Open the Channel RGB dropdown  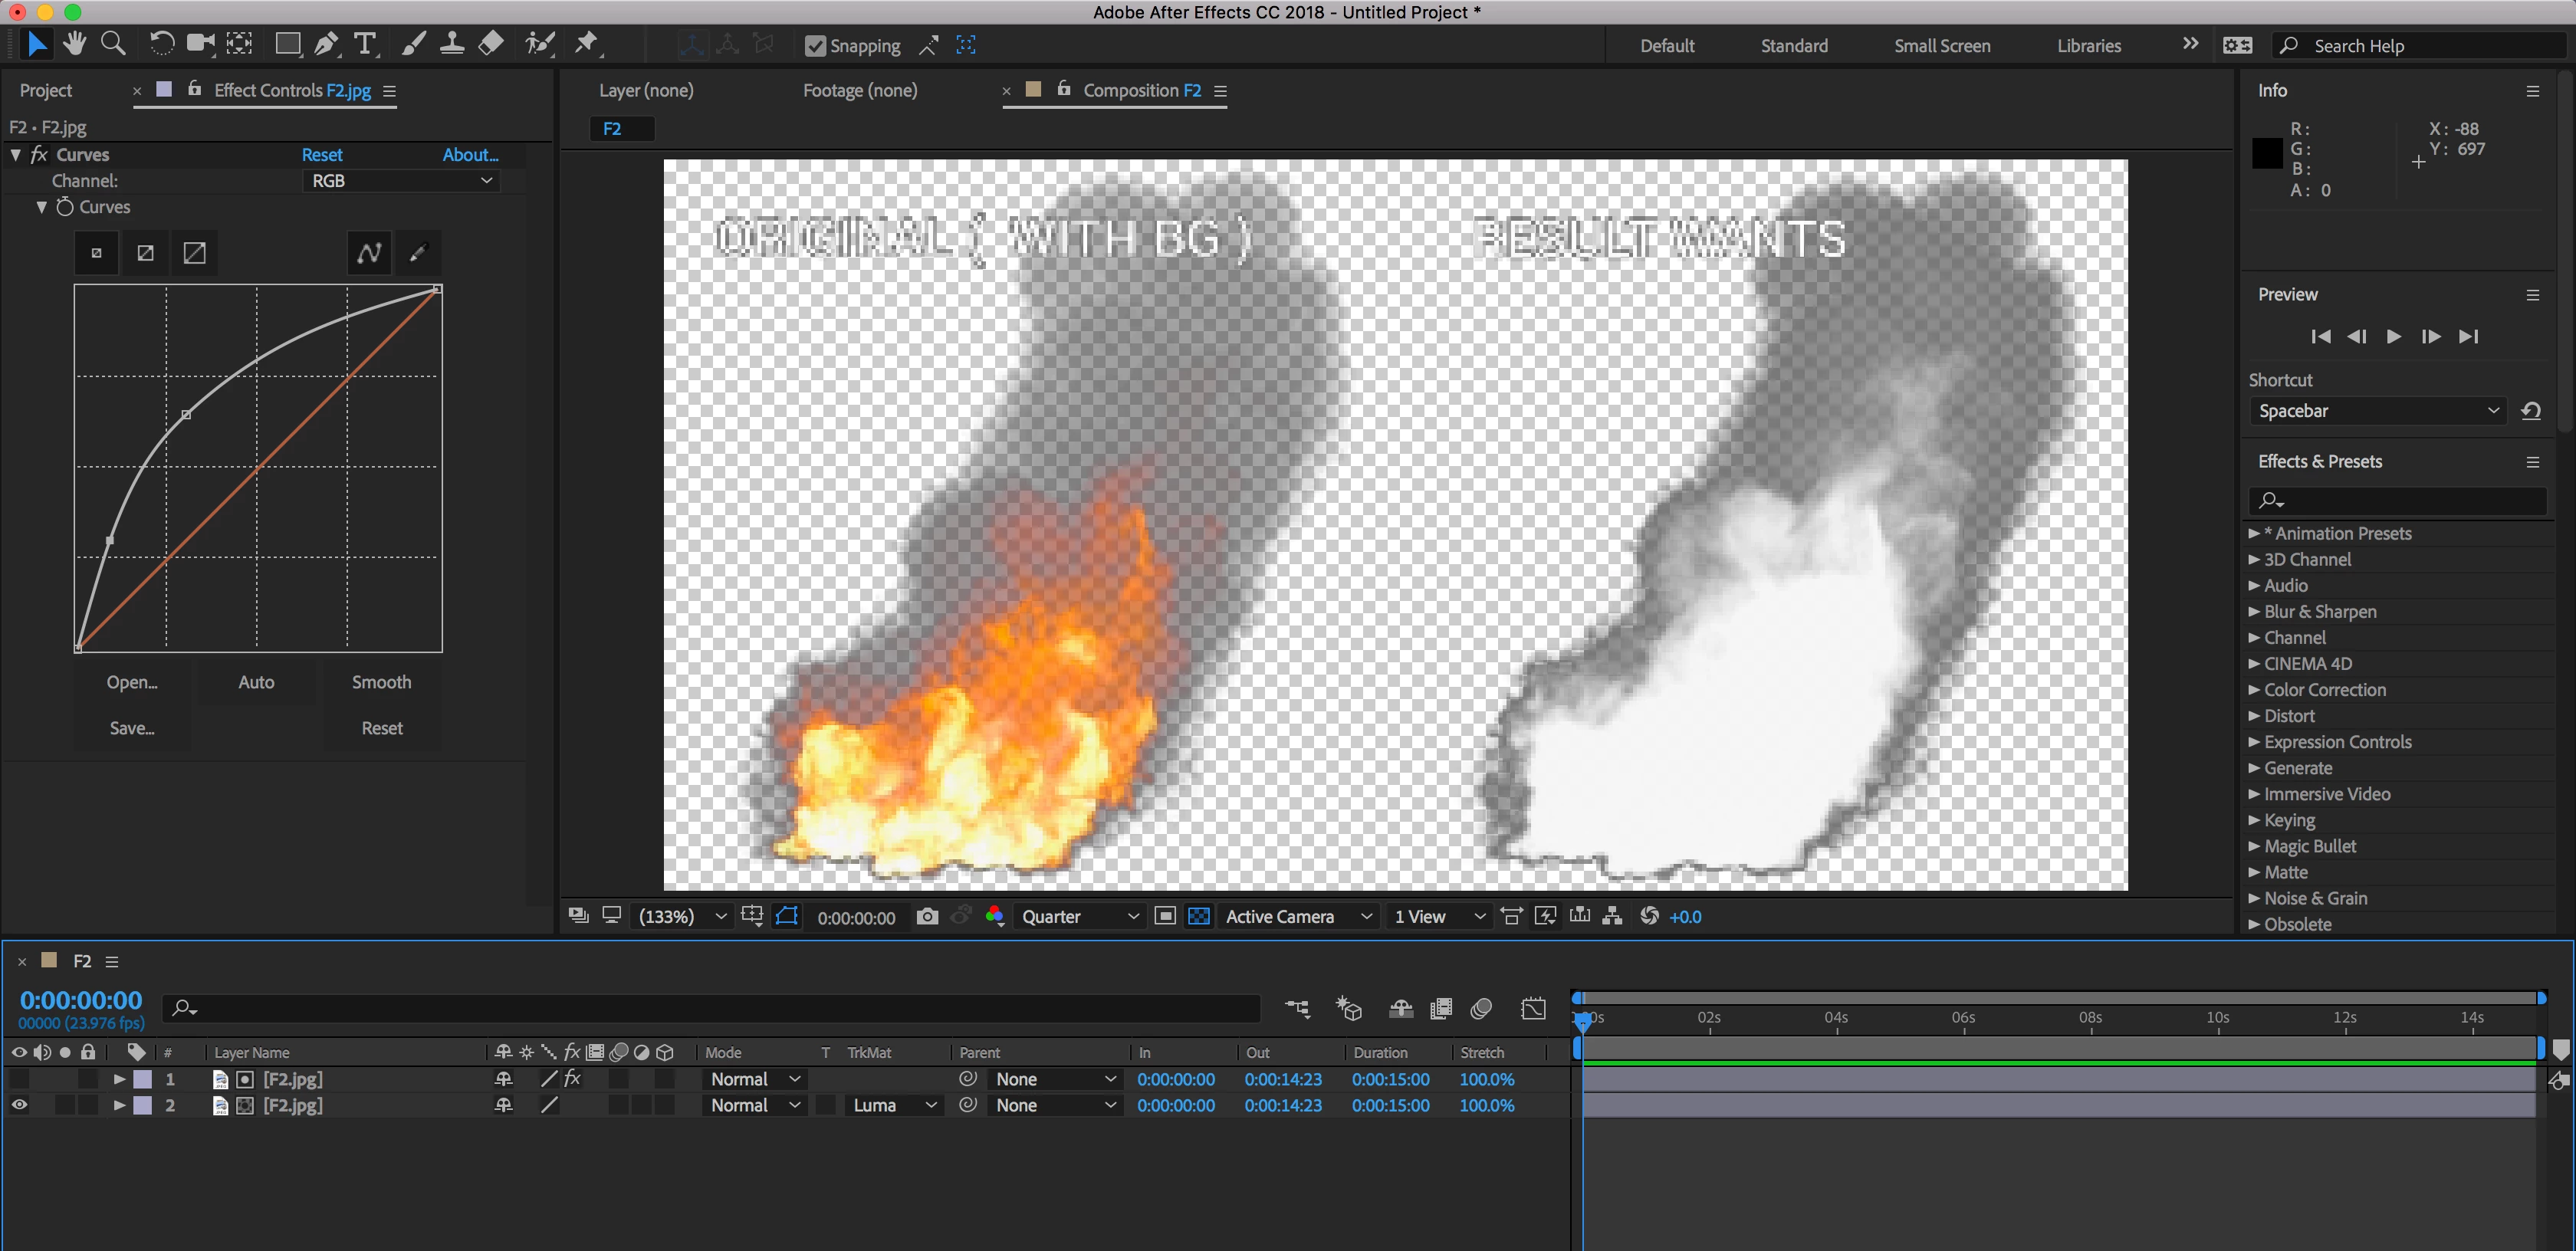click(x=400, y=181)
